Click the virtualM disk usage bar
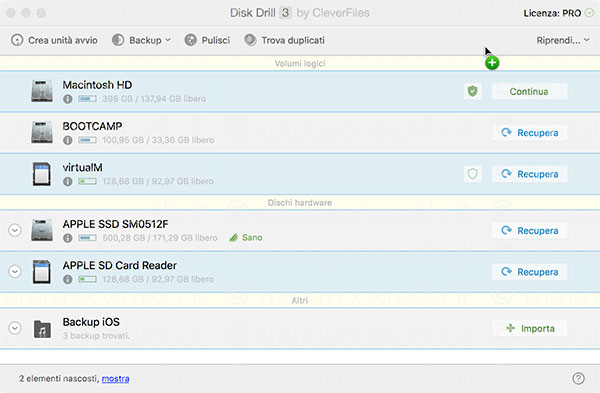The image size is (600, 393). tap(87, 181)
